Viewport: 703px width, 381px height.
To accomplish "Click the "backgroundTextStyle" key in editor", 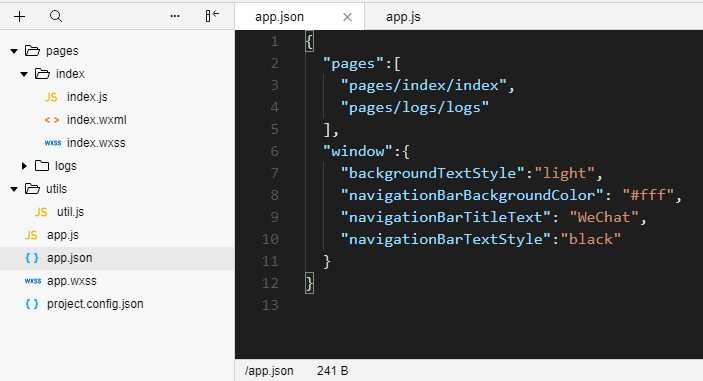I will click(432, 173).
